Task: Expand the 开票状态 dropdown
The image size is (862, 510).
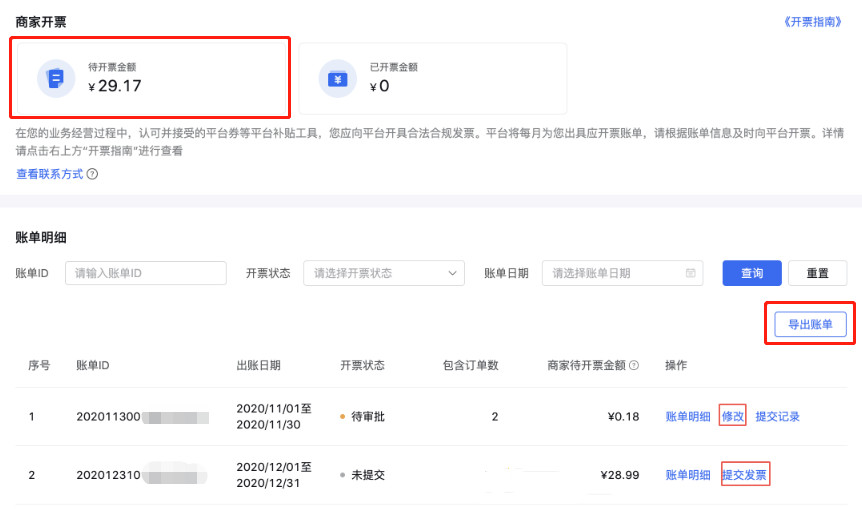Action: [384, 273]
